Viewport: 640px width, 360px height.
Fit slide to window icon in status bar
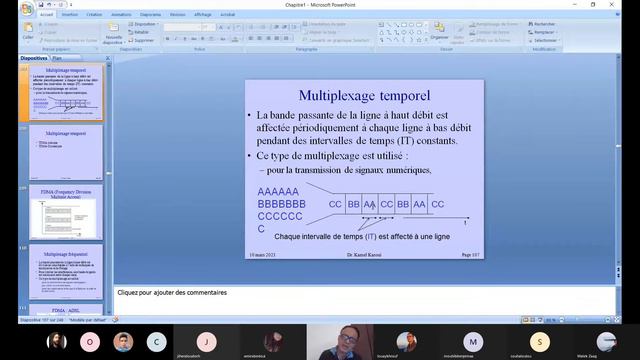coord(617,320)
